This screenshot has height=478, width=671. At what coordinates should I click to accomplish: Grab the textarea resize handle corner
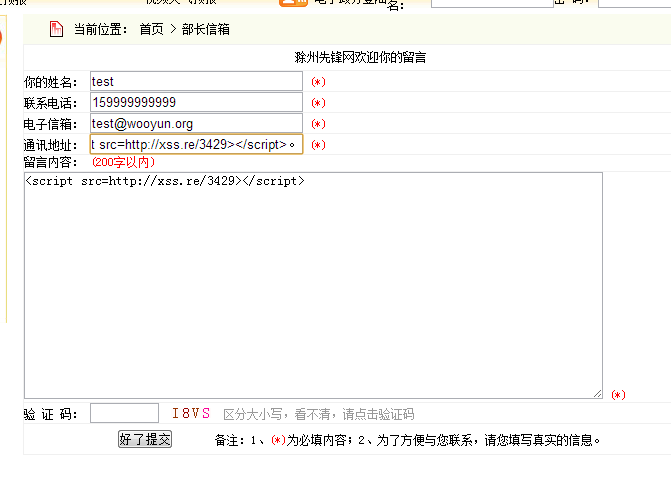(x=597, y=394)
